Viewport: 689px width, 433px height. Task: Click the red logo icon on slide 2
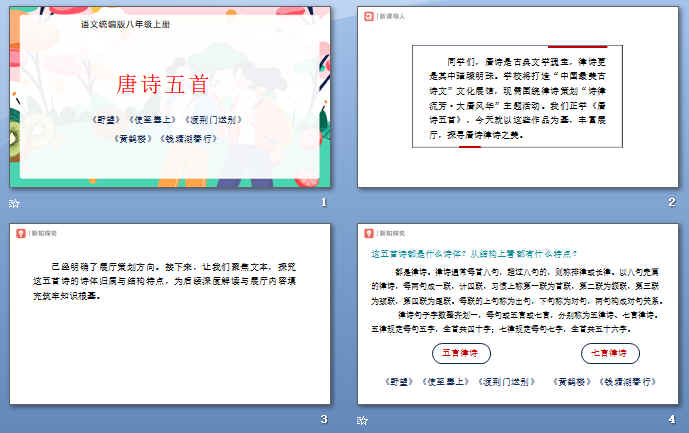[x=368, y=16]
